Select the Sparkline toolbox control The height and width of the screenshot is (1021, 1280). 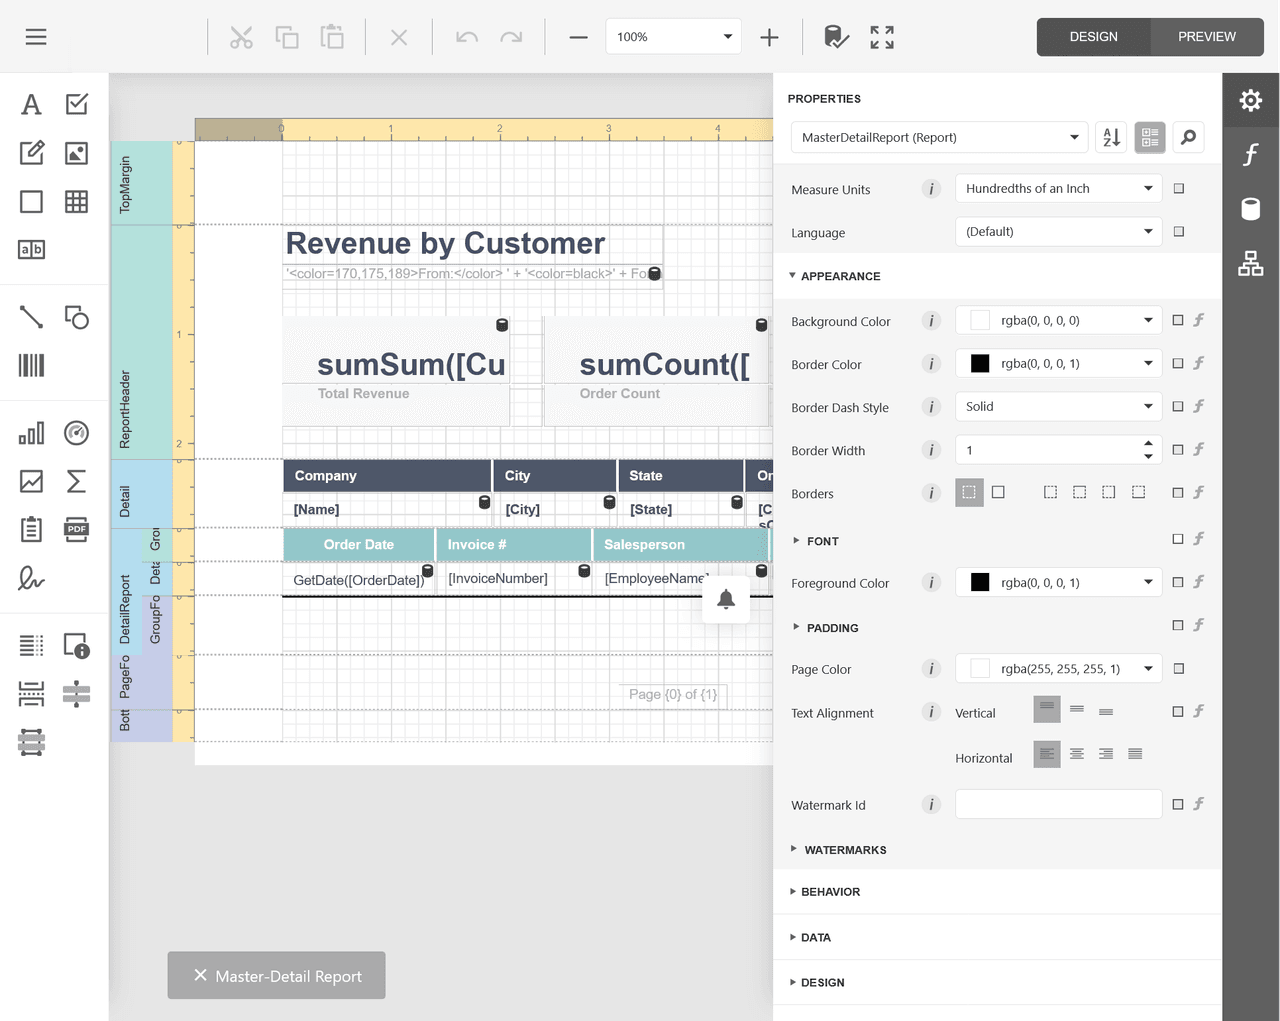pos(32,481)
